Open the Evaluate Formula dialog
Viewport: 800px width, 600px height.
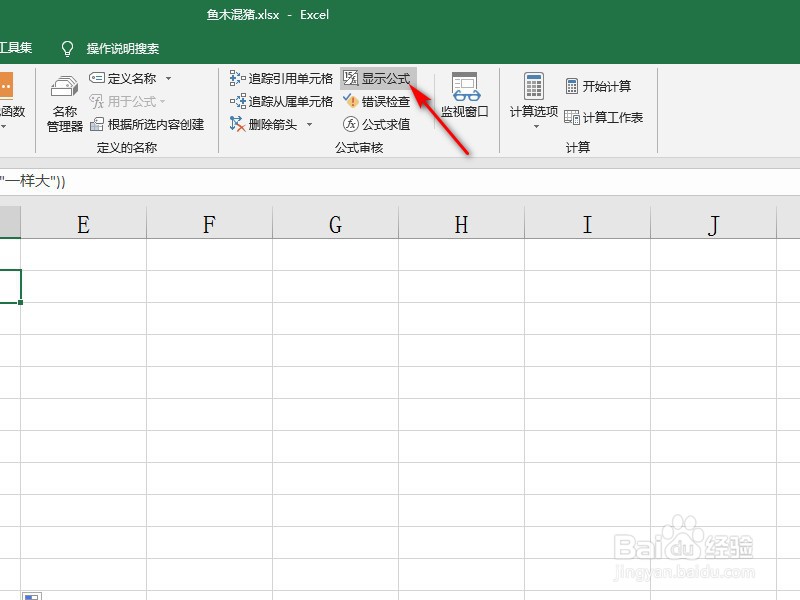coord(385,124)
